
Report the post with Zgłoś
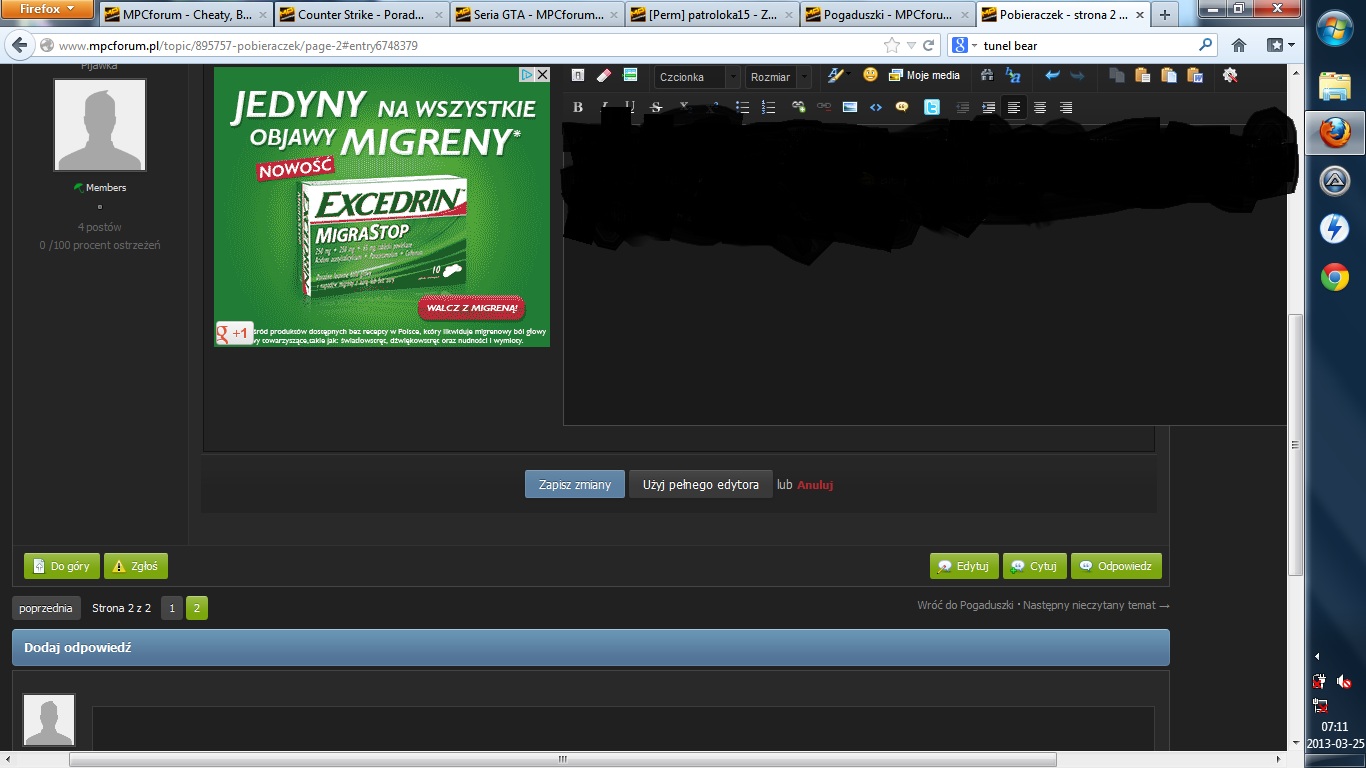point(136,566)
